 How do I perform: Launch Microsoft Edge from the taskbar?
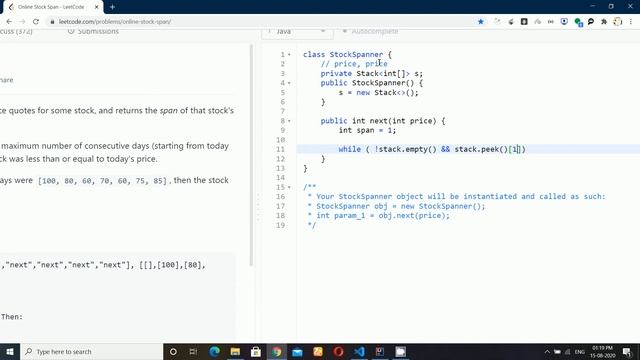point(214,351)
